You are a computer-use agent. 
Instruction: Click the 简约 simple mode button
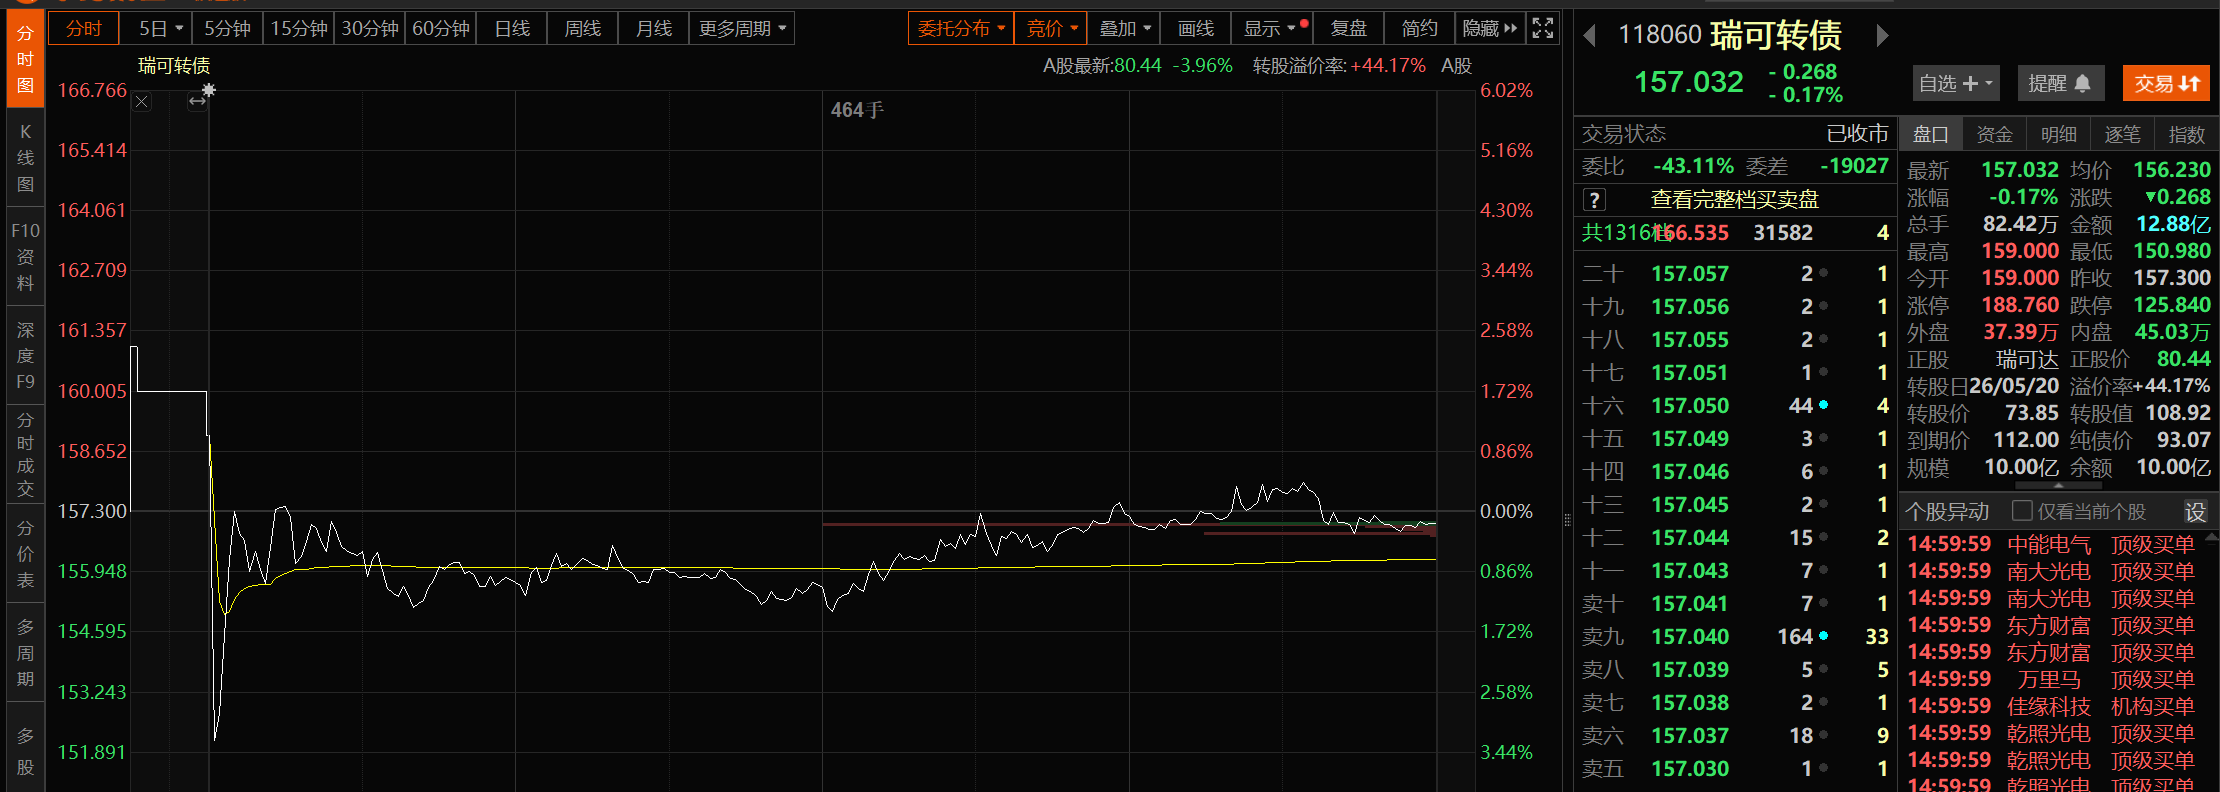[1419, 29]
